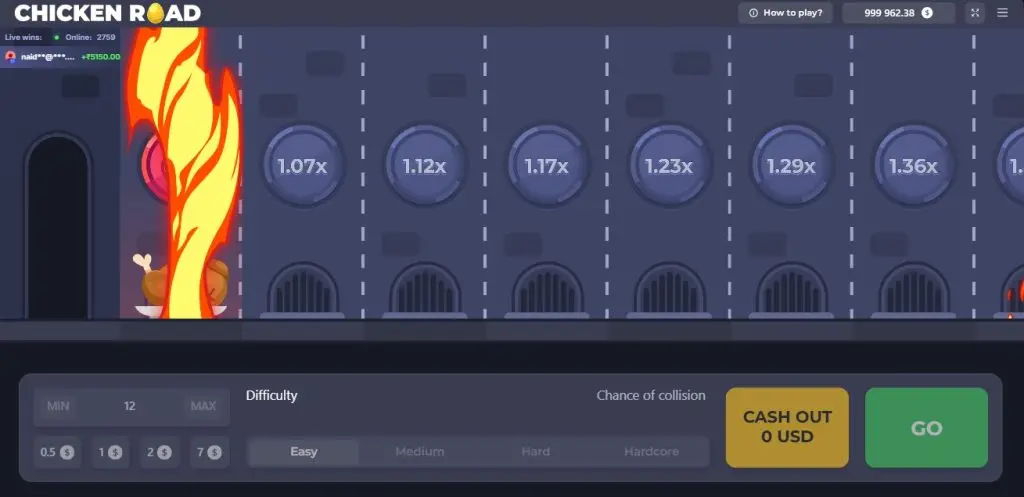This screenshot has width=1024, height=497.
Task: Set bet to MIN
Action: pyautogui.click(x=57, y=406)
